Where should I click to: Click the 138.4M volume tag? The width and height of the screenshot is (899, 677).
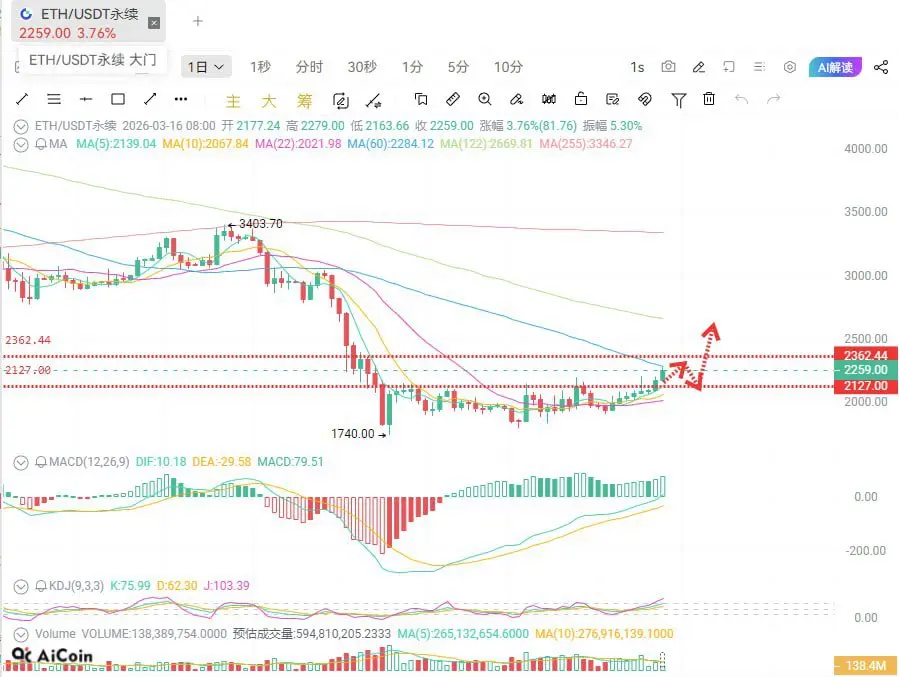point(865,666)
